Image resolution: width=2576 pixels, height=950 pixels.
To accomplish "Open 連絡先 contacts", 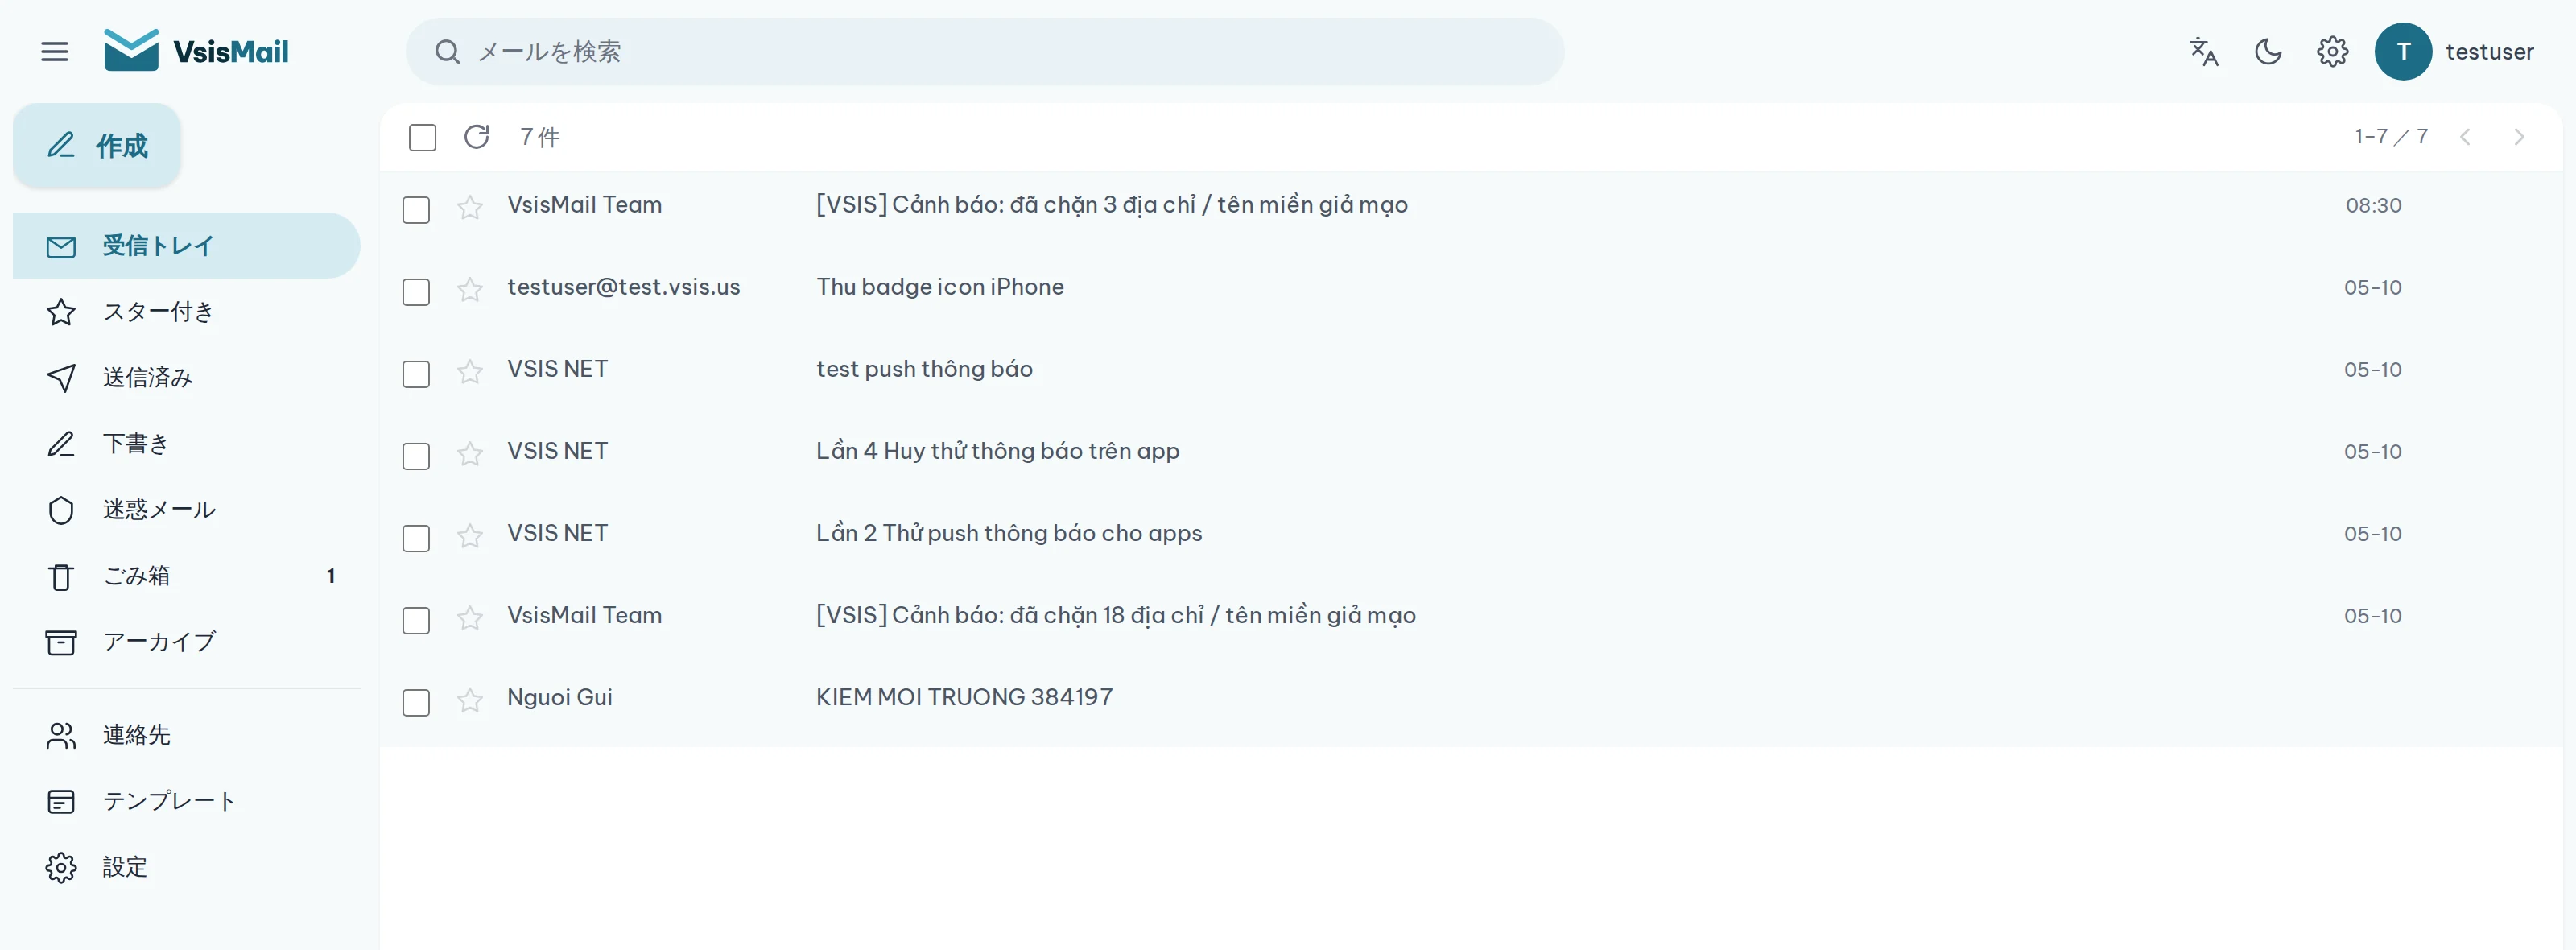I will (187, 735).
